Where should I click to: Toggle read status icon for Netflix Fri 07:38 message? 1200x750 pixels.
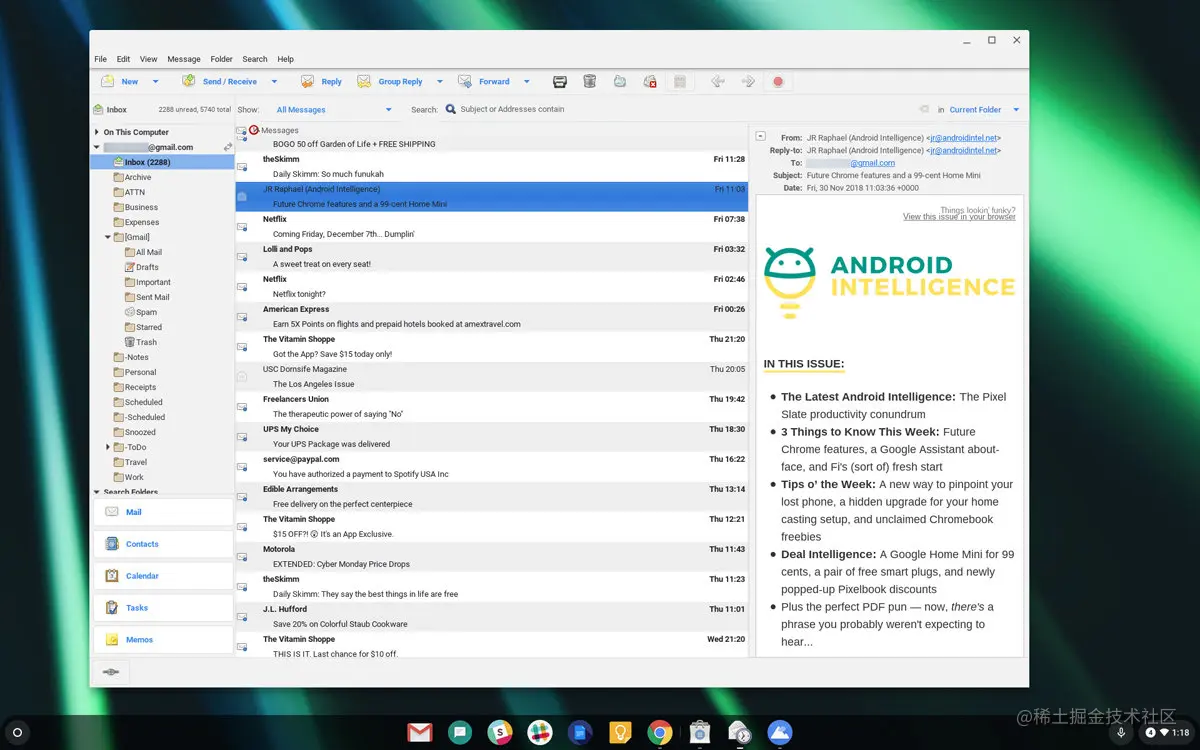[242, 227]
